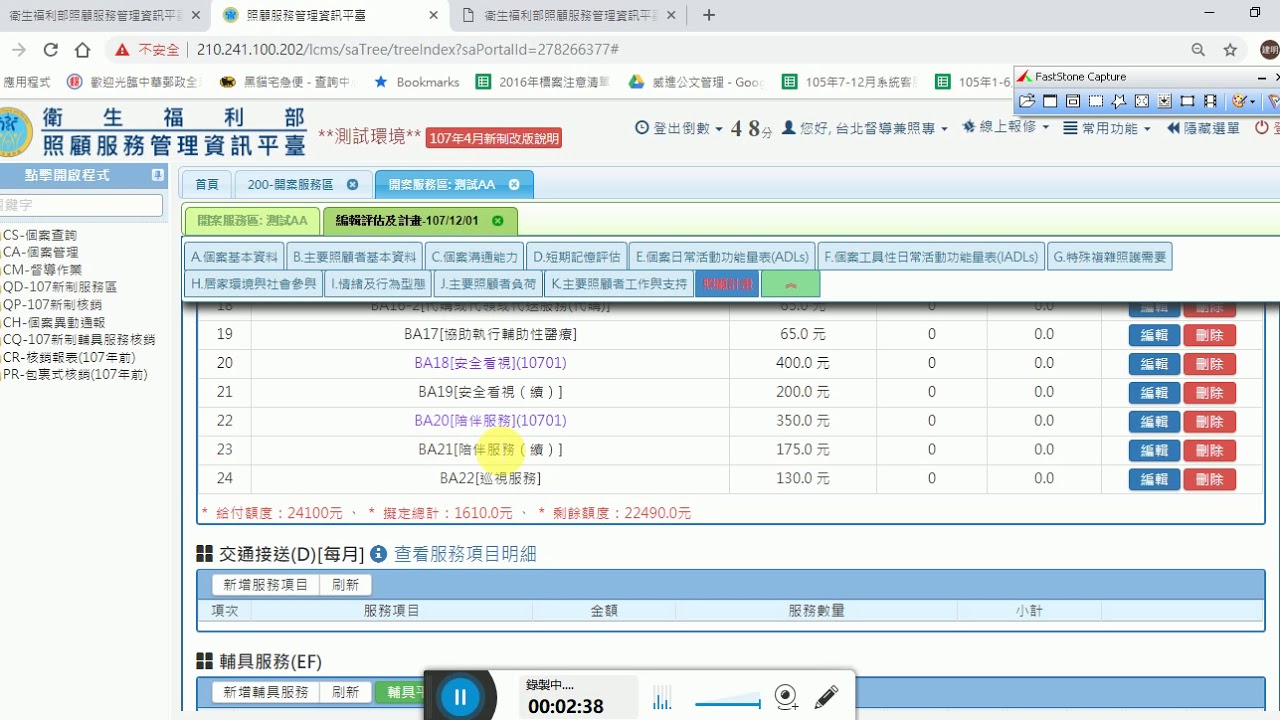This screenshot has height=720, width=1280.
Task: Click the 200.0 元 amount of BA19
Action: (803, 392)
